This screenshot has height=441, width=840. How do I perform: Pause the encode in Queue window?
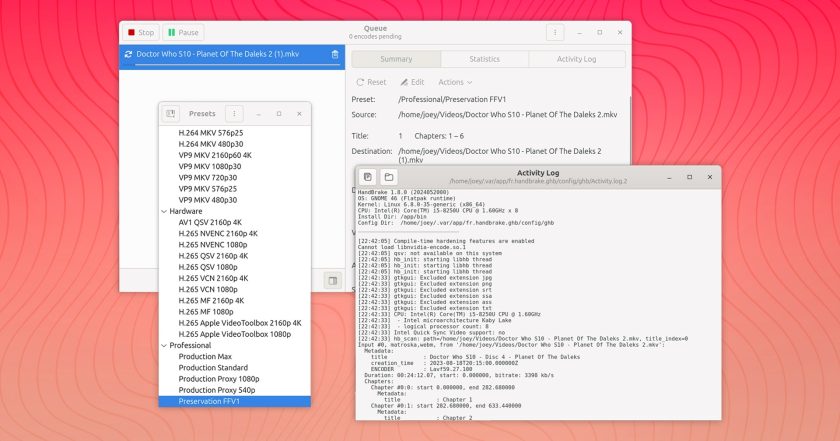tap(183, 33)
